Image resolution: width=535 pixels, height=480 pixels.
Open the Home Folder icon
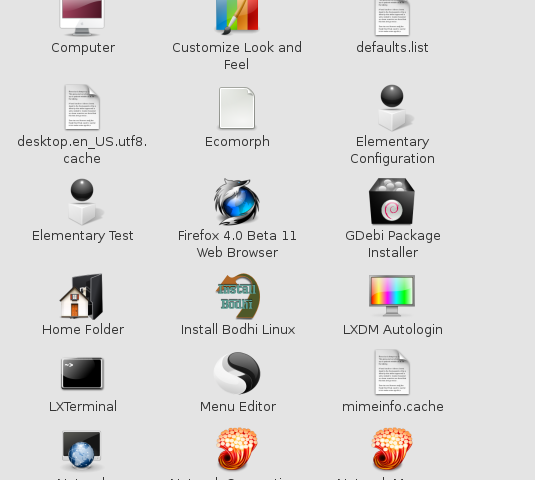pyautogui.click(x=82, y=296)
